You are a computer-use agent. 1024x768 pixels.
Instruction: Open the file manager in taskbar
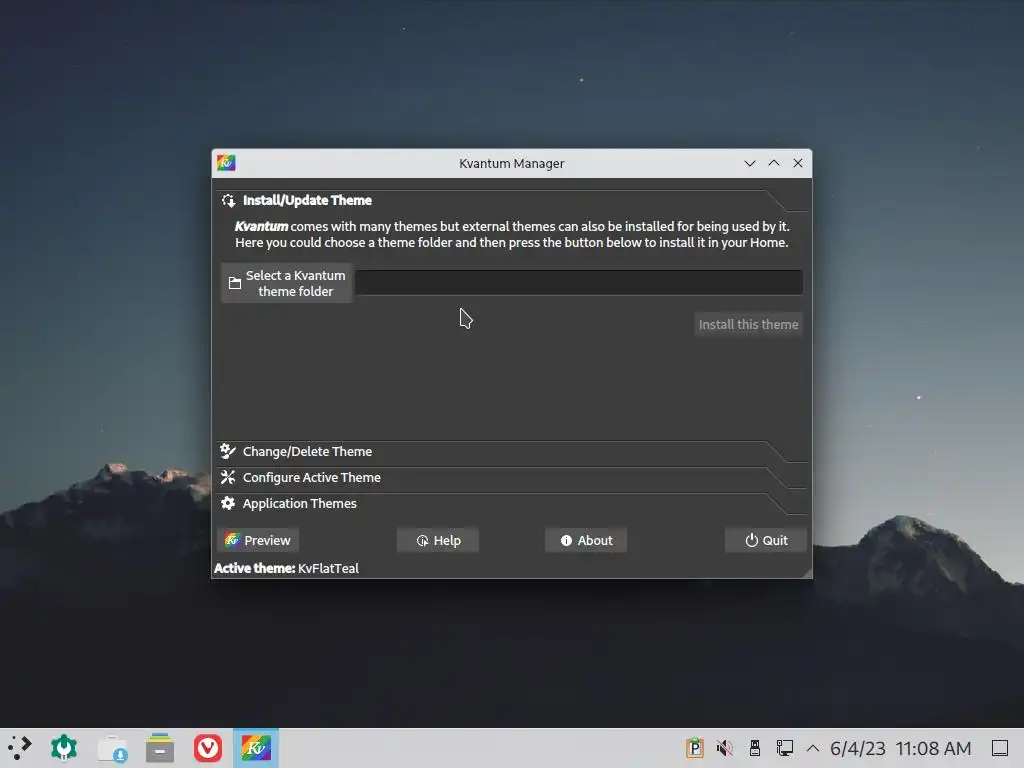click(x=160, y=748)
